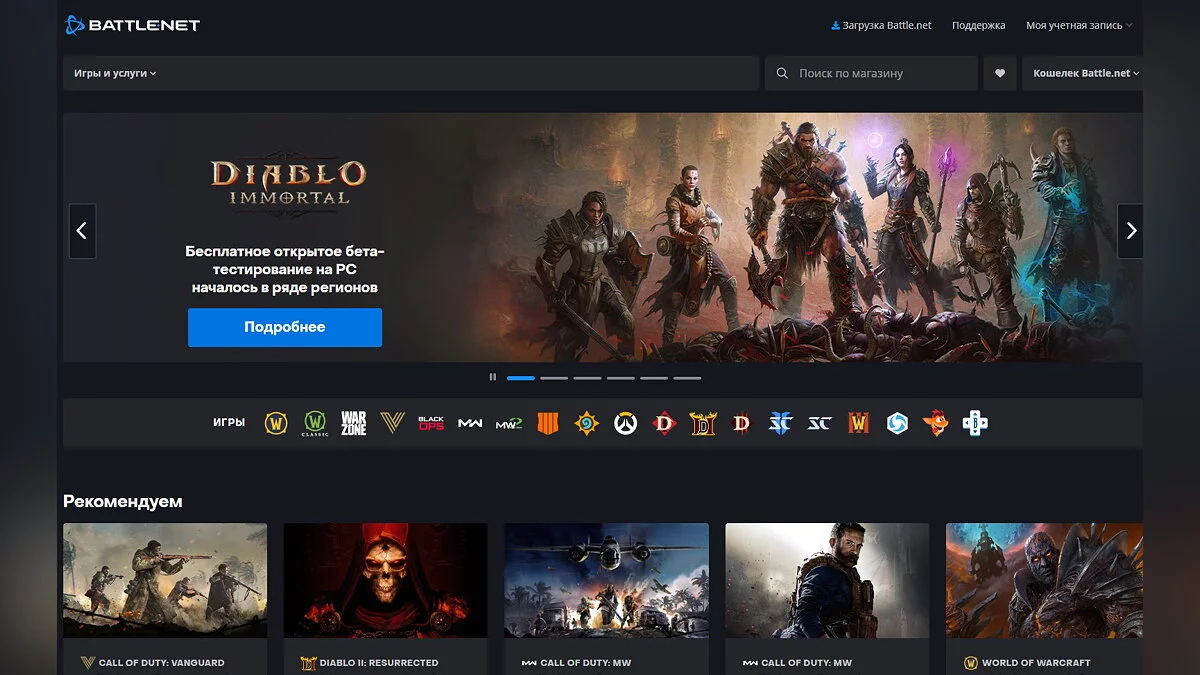Click the CALL OF DUTY: VANGUARD title
1200x675 pixels.
pyautogui.click(x=161, y=663)
